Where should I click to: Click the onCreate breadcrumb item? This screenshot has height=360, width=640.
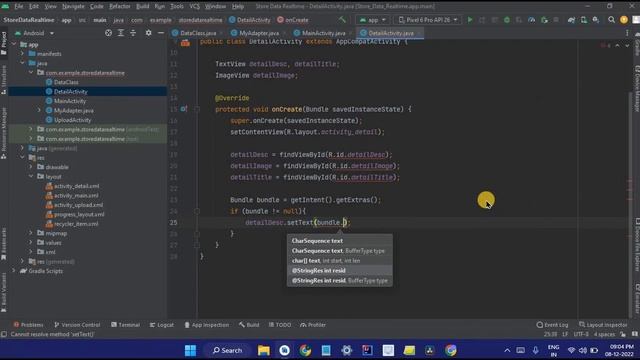[293, 20]
